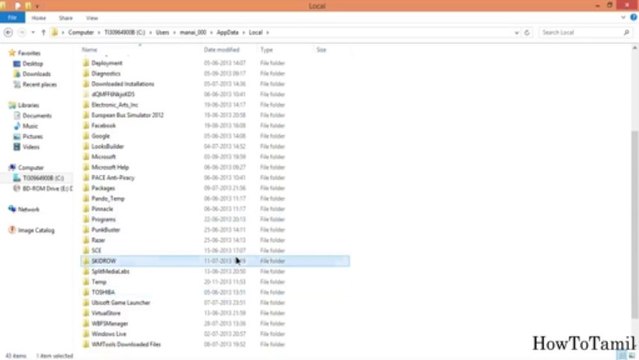Screen dimensions: 639x360
Task: Select the Microsoft Help folder icon
Action: coord(86,167)
